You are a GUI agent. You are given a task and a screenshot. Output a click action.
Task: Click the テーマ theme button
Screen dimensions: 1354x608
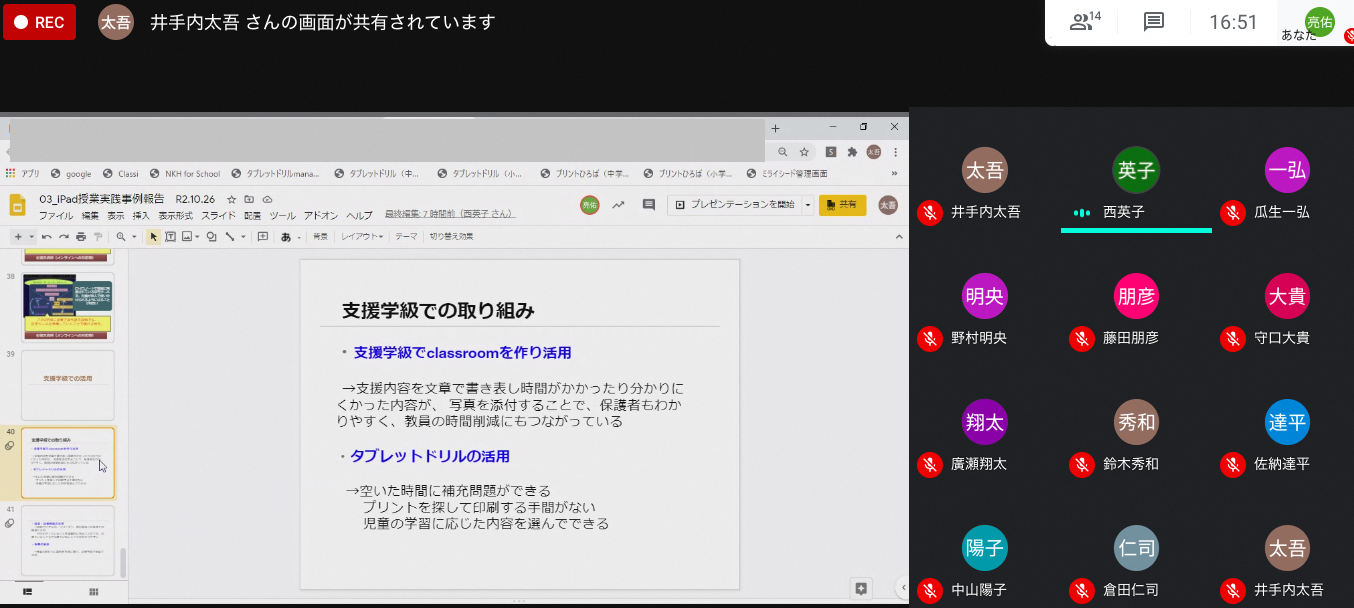point(406,237)
